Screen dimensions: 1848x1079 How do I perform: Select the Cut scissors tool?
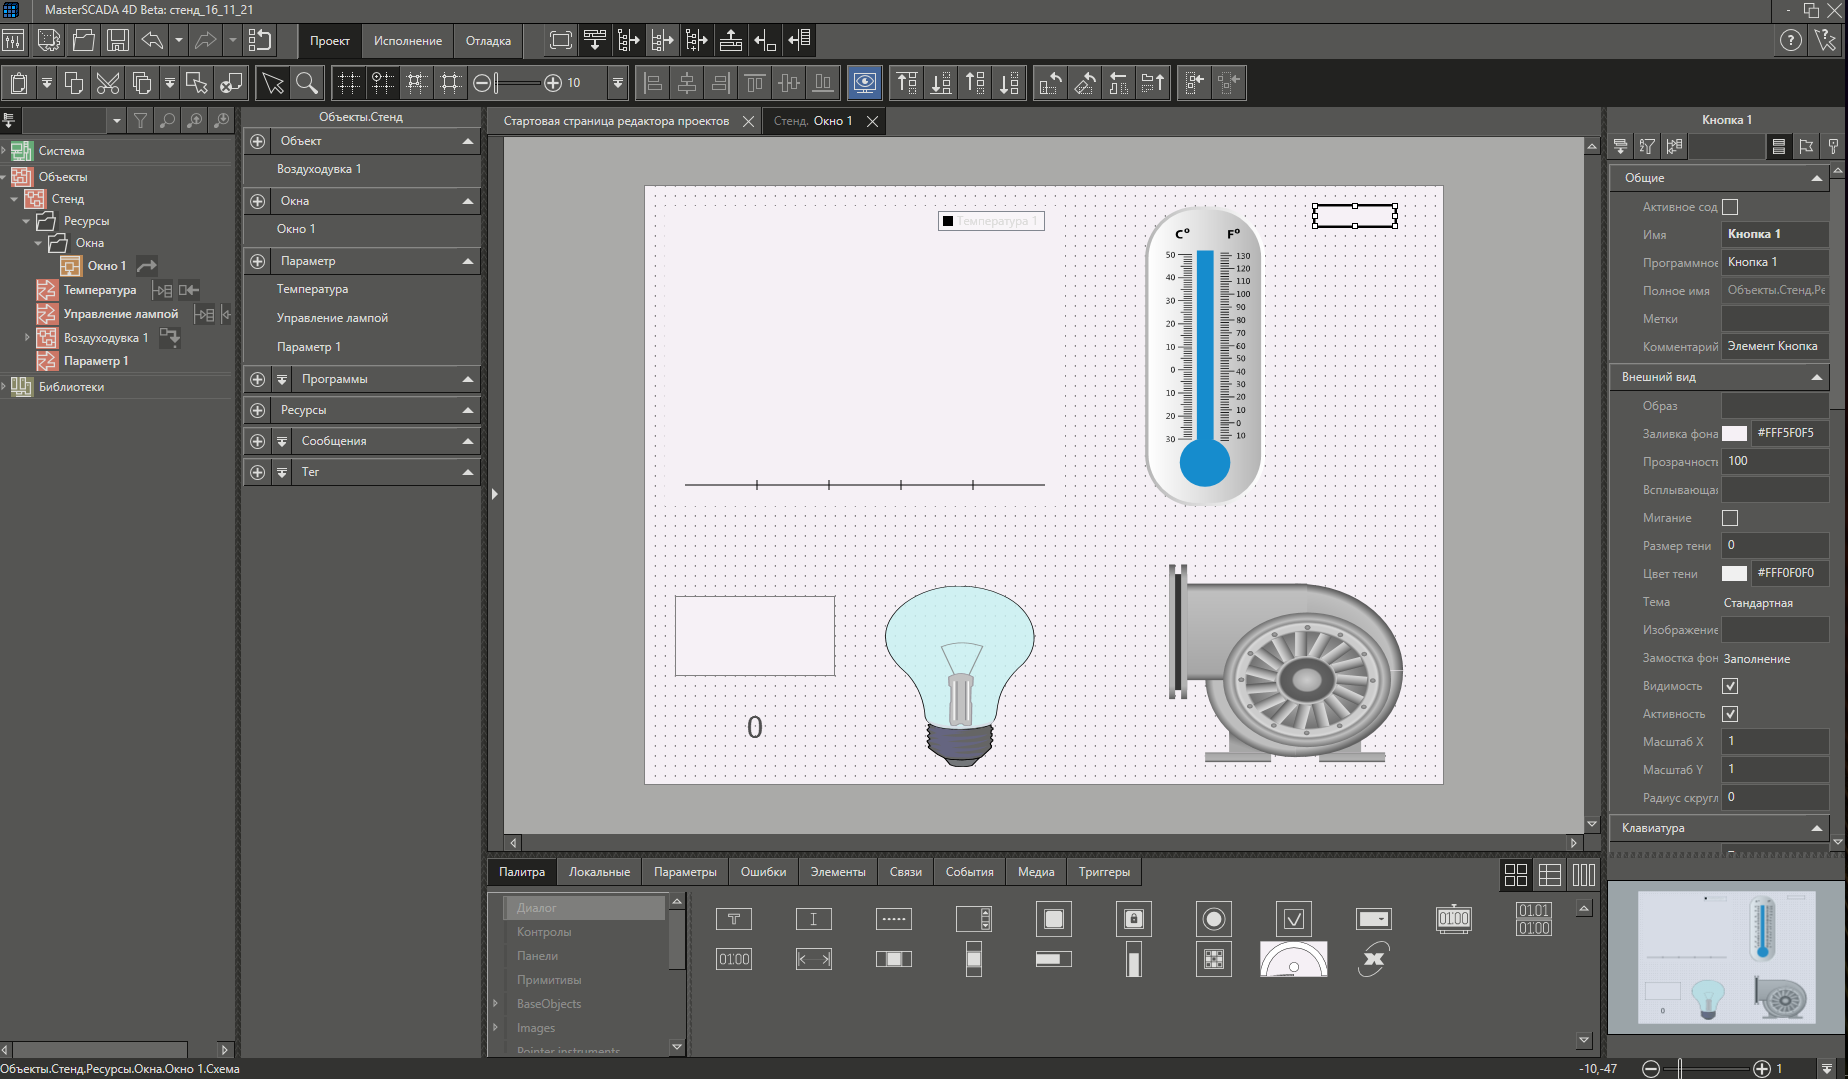pos(108,83)
